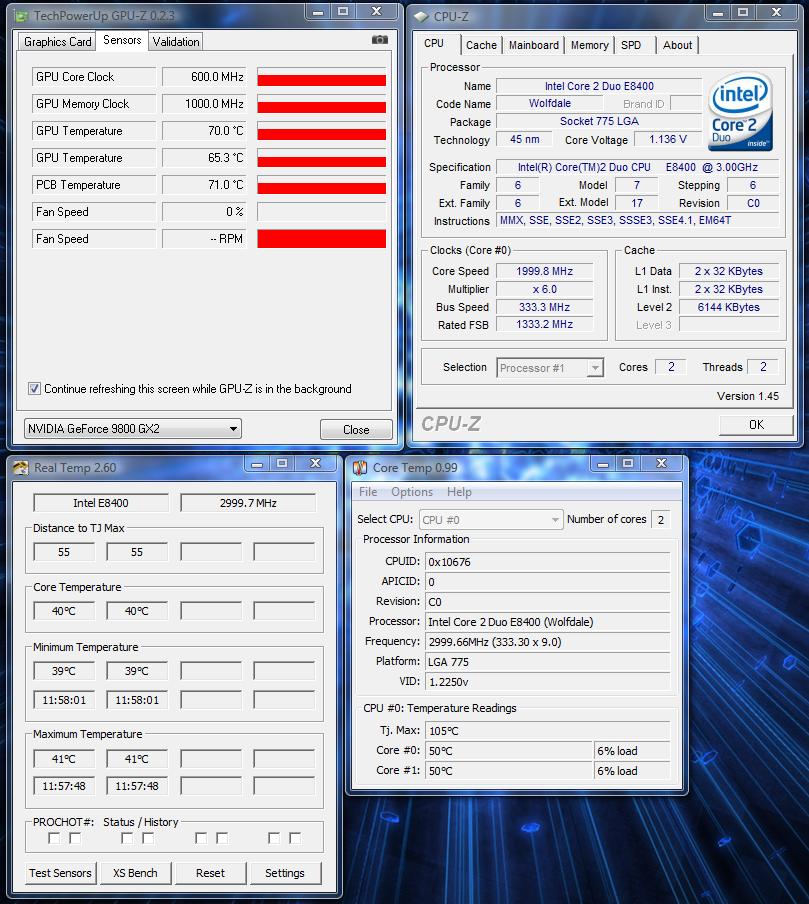Screen dimensions: 809x904
Task: Open the CPU-Z SPD tab
Action: [x=631, y=45]
